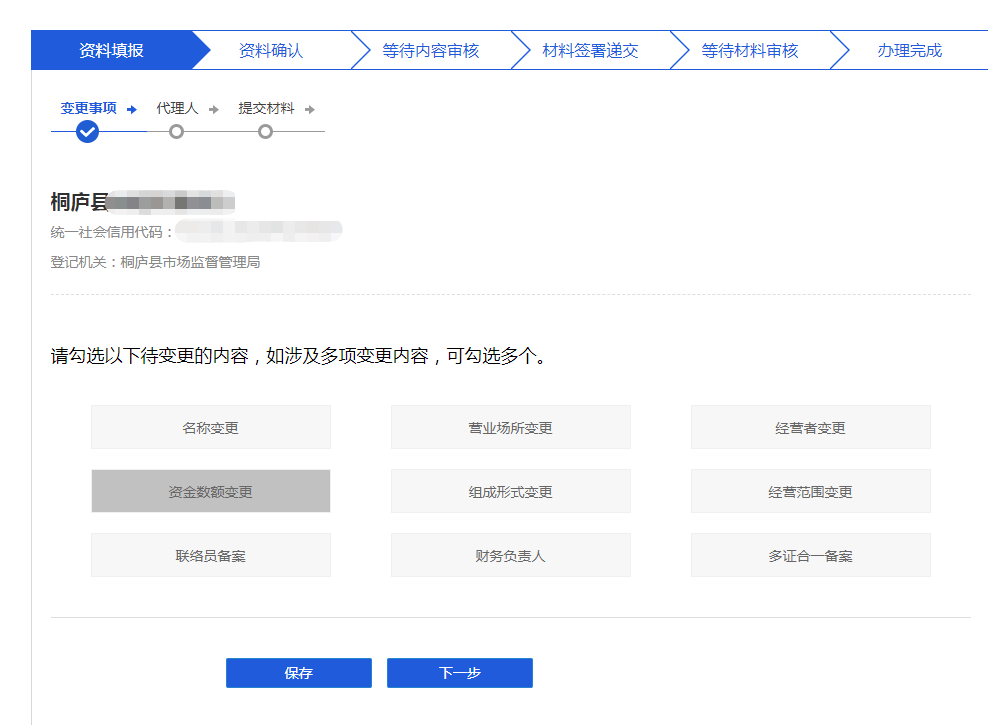Image resolution: width=988 pixels, height=725 pixels.
Task: Select the 名称变更 change option
Action: pos(211,427)
